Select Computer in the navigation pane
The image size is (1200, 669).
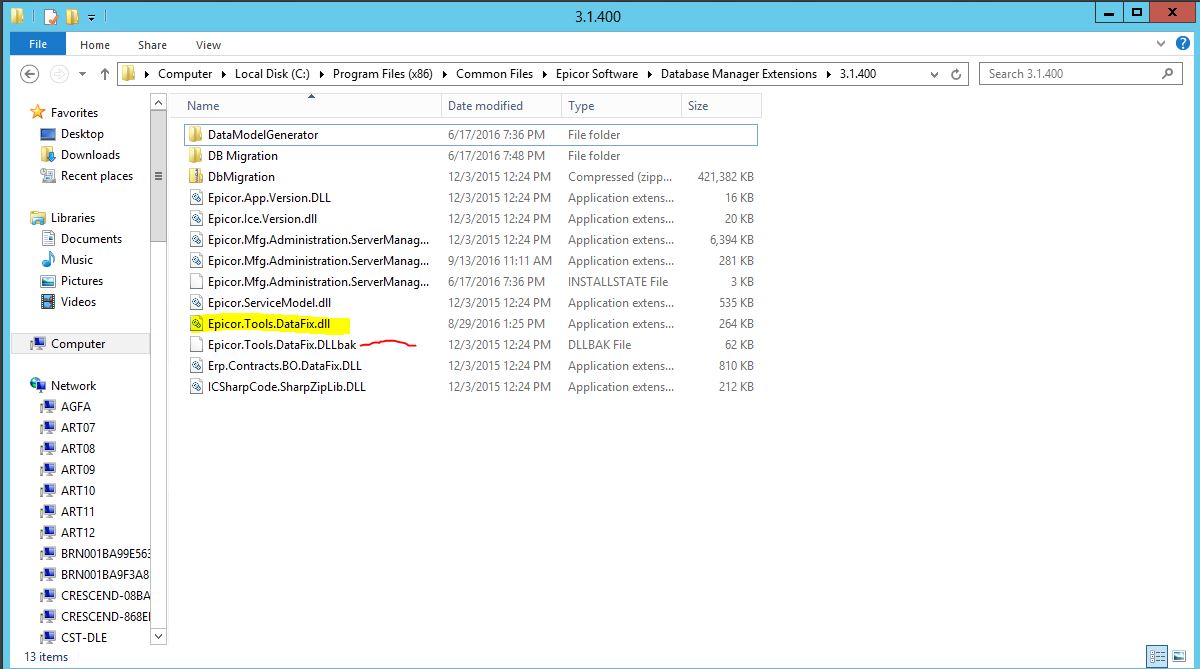[78, 344]
